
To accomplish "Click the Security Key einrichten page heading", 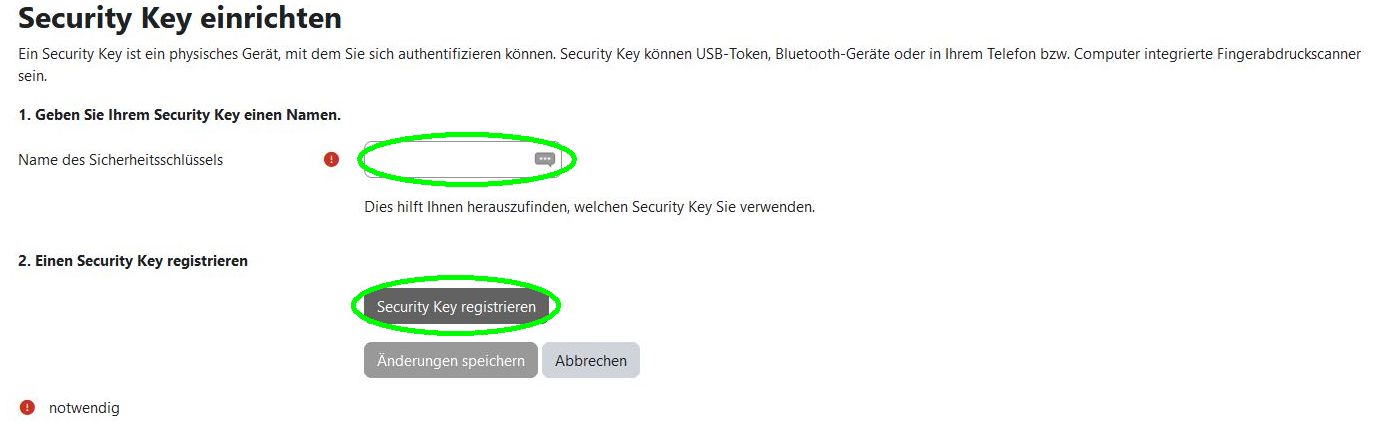I will [180, 18].
